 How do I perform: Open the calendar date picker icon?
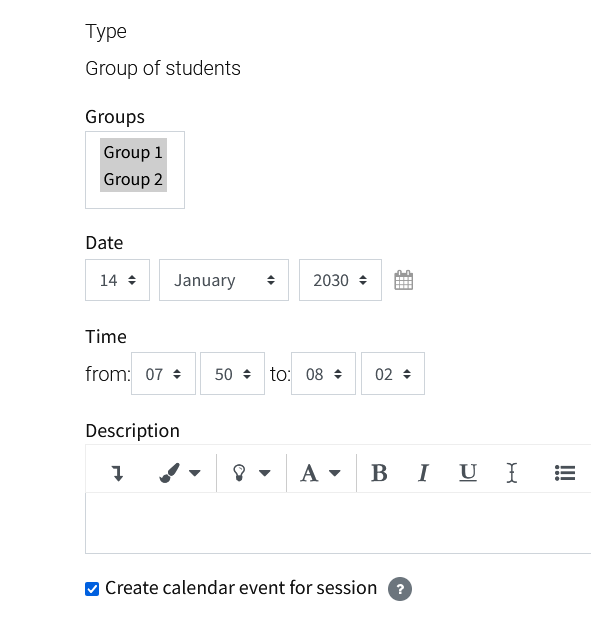[x=403, y=280]
